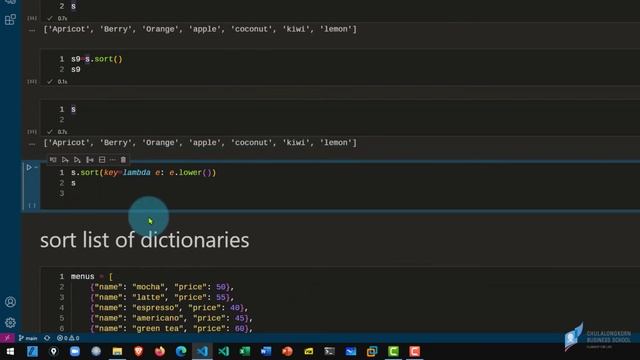Execute cells above from cell toolbar
Image resolution: width=640 pixels, height=360 pixels.
(65, 160)
